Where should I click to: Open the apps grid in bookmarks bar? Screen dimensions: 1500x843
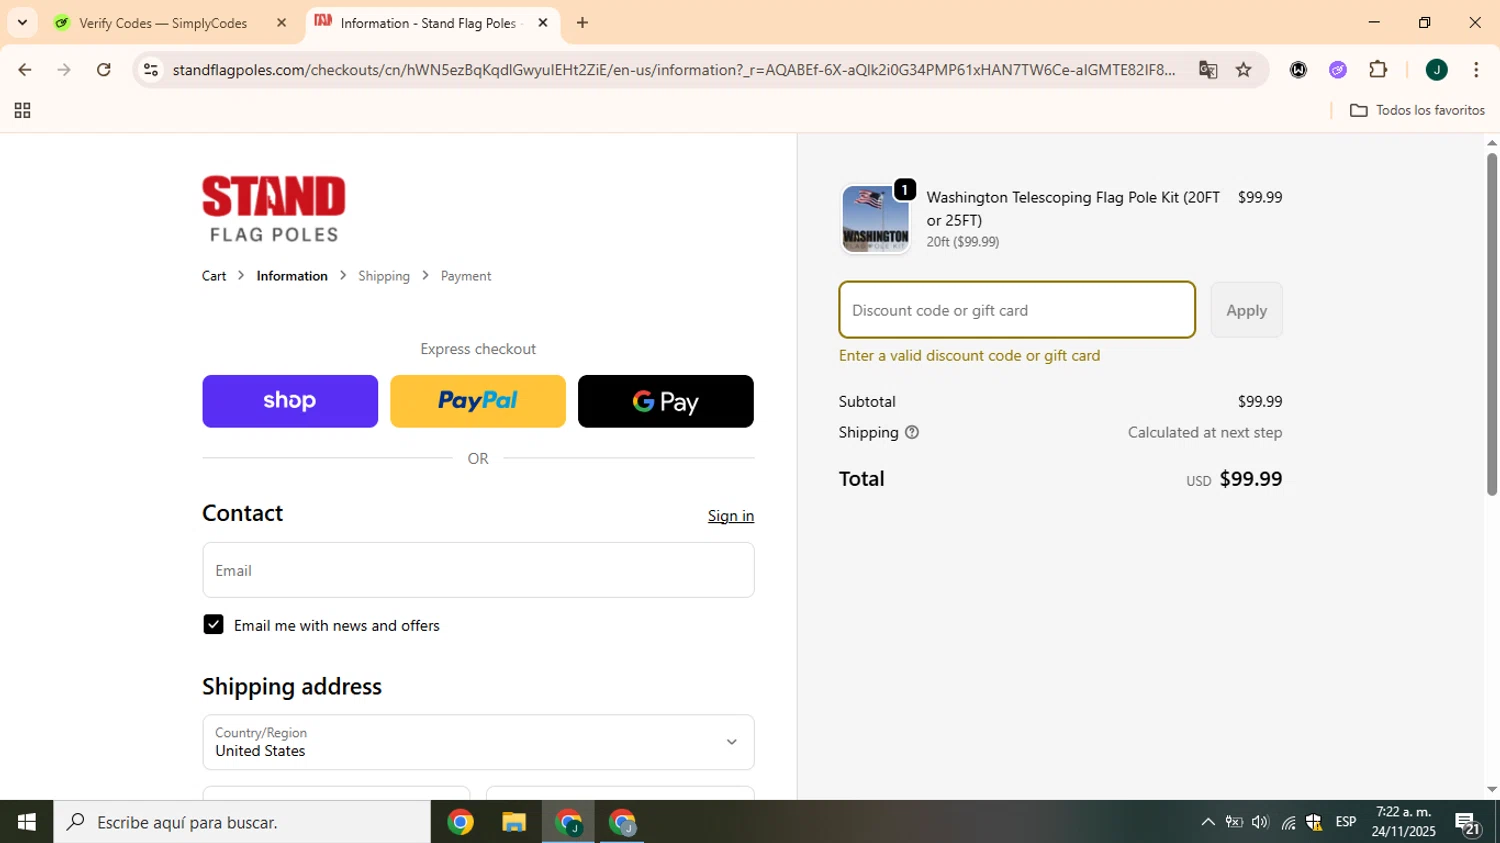click(22, 111)
